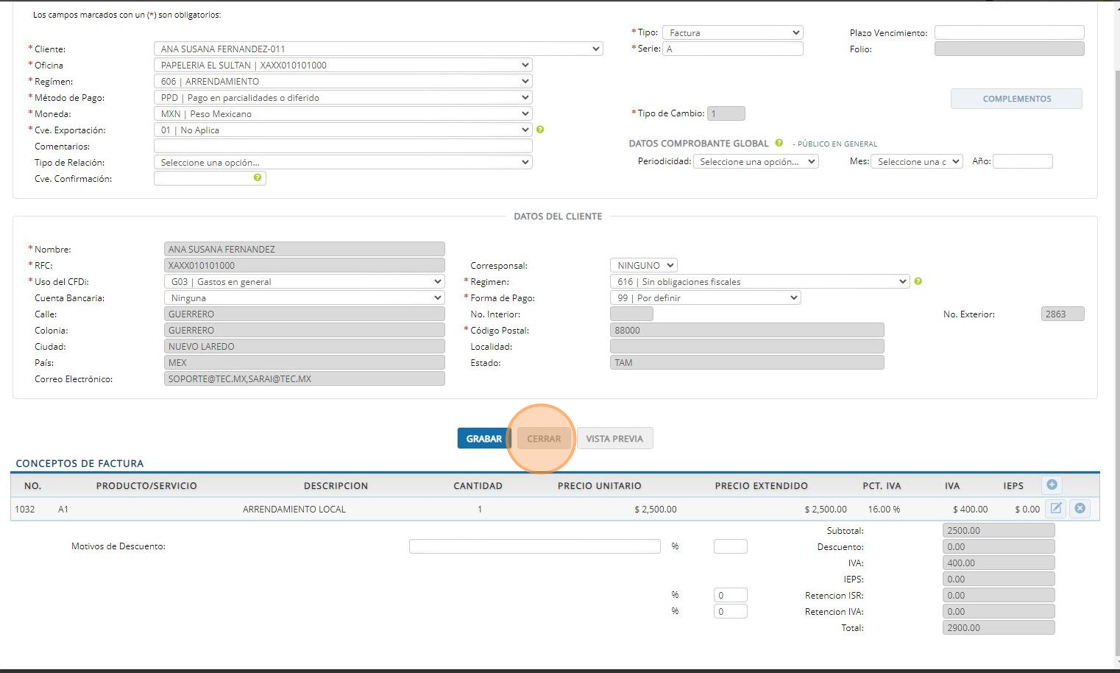This screenshot has height=673, width=1120.
Task: Expand the Regimen 606 Arrendamiento dropdown
Action: pos(343,81)
